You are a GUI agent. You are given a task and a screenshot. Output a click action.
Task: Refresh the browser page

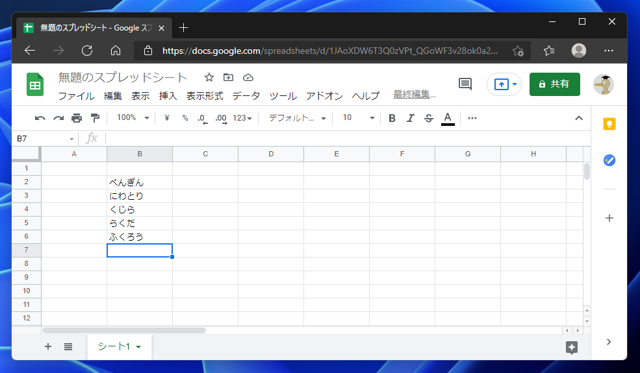(x=87, y=51)
